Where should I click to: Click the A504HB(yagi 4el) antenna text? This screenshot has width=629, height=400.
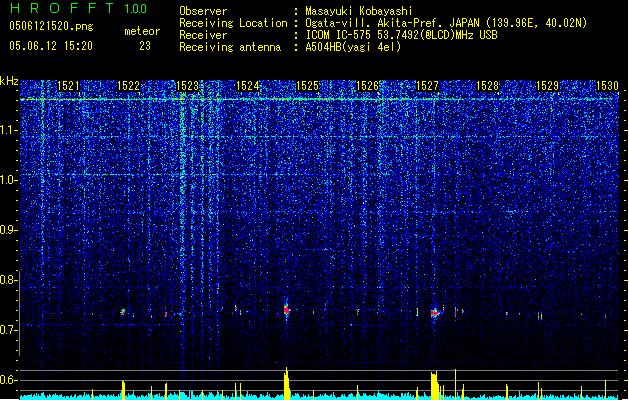353,47
